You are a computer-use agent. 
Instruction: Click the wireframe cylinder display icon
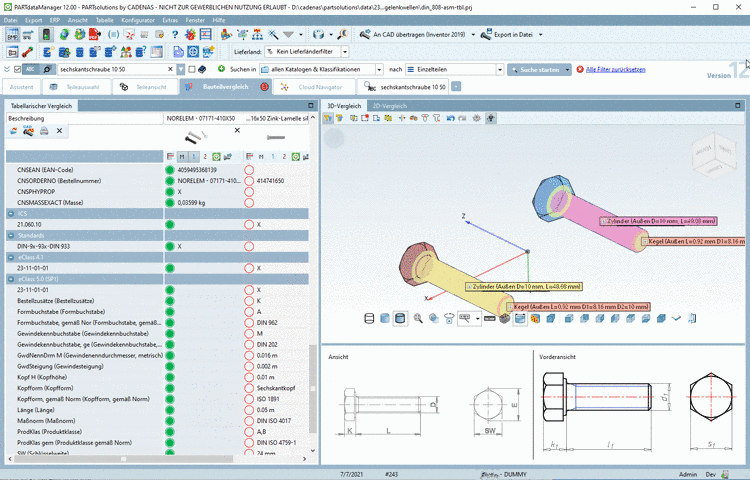click(369, 318)
